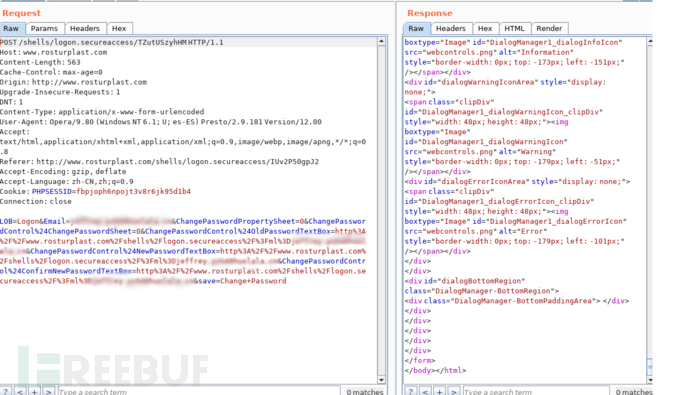The height and width of the screenshot is (395, 690).
Task: Click the dialogWarningIconArea div line in response
Action: pos(505,82)
